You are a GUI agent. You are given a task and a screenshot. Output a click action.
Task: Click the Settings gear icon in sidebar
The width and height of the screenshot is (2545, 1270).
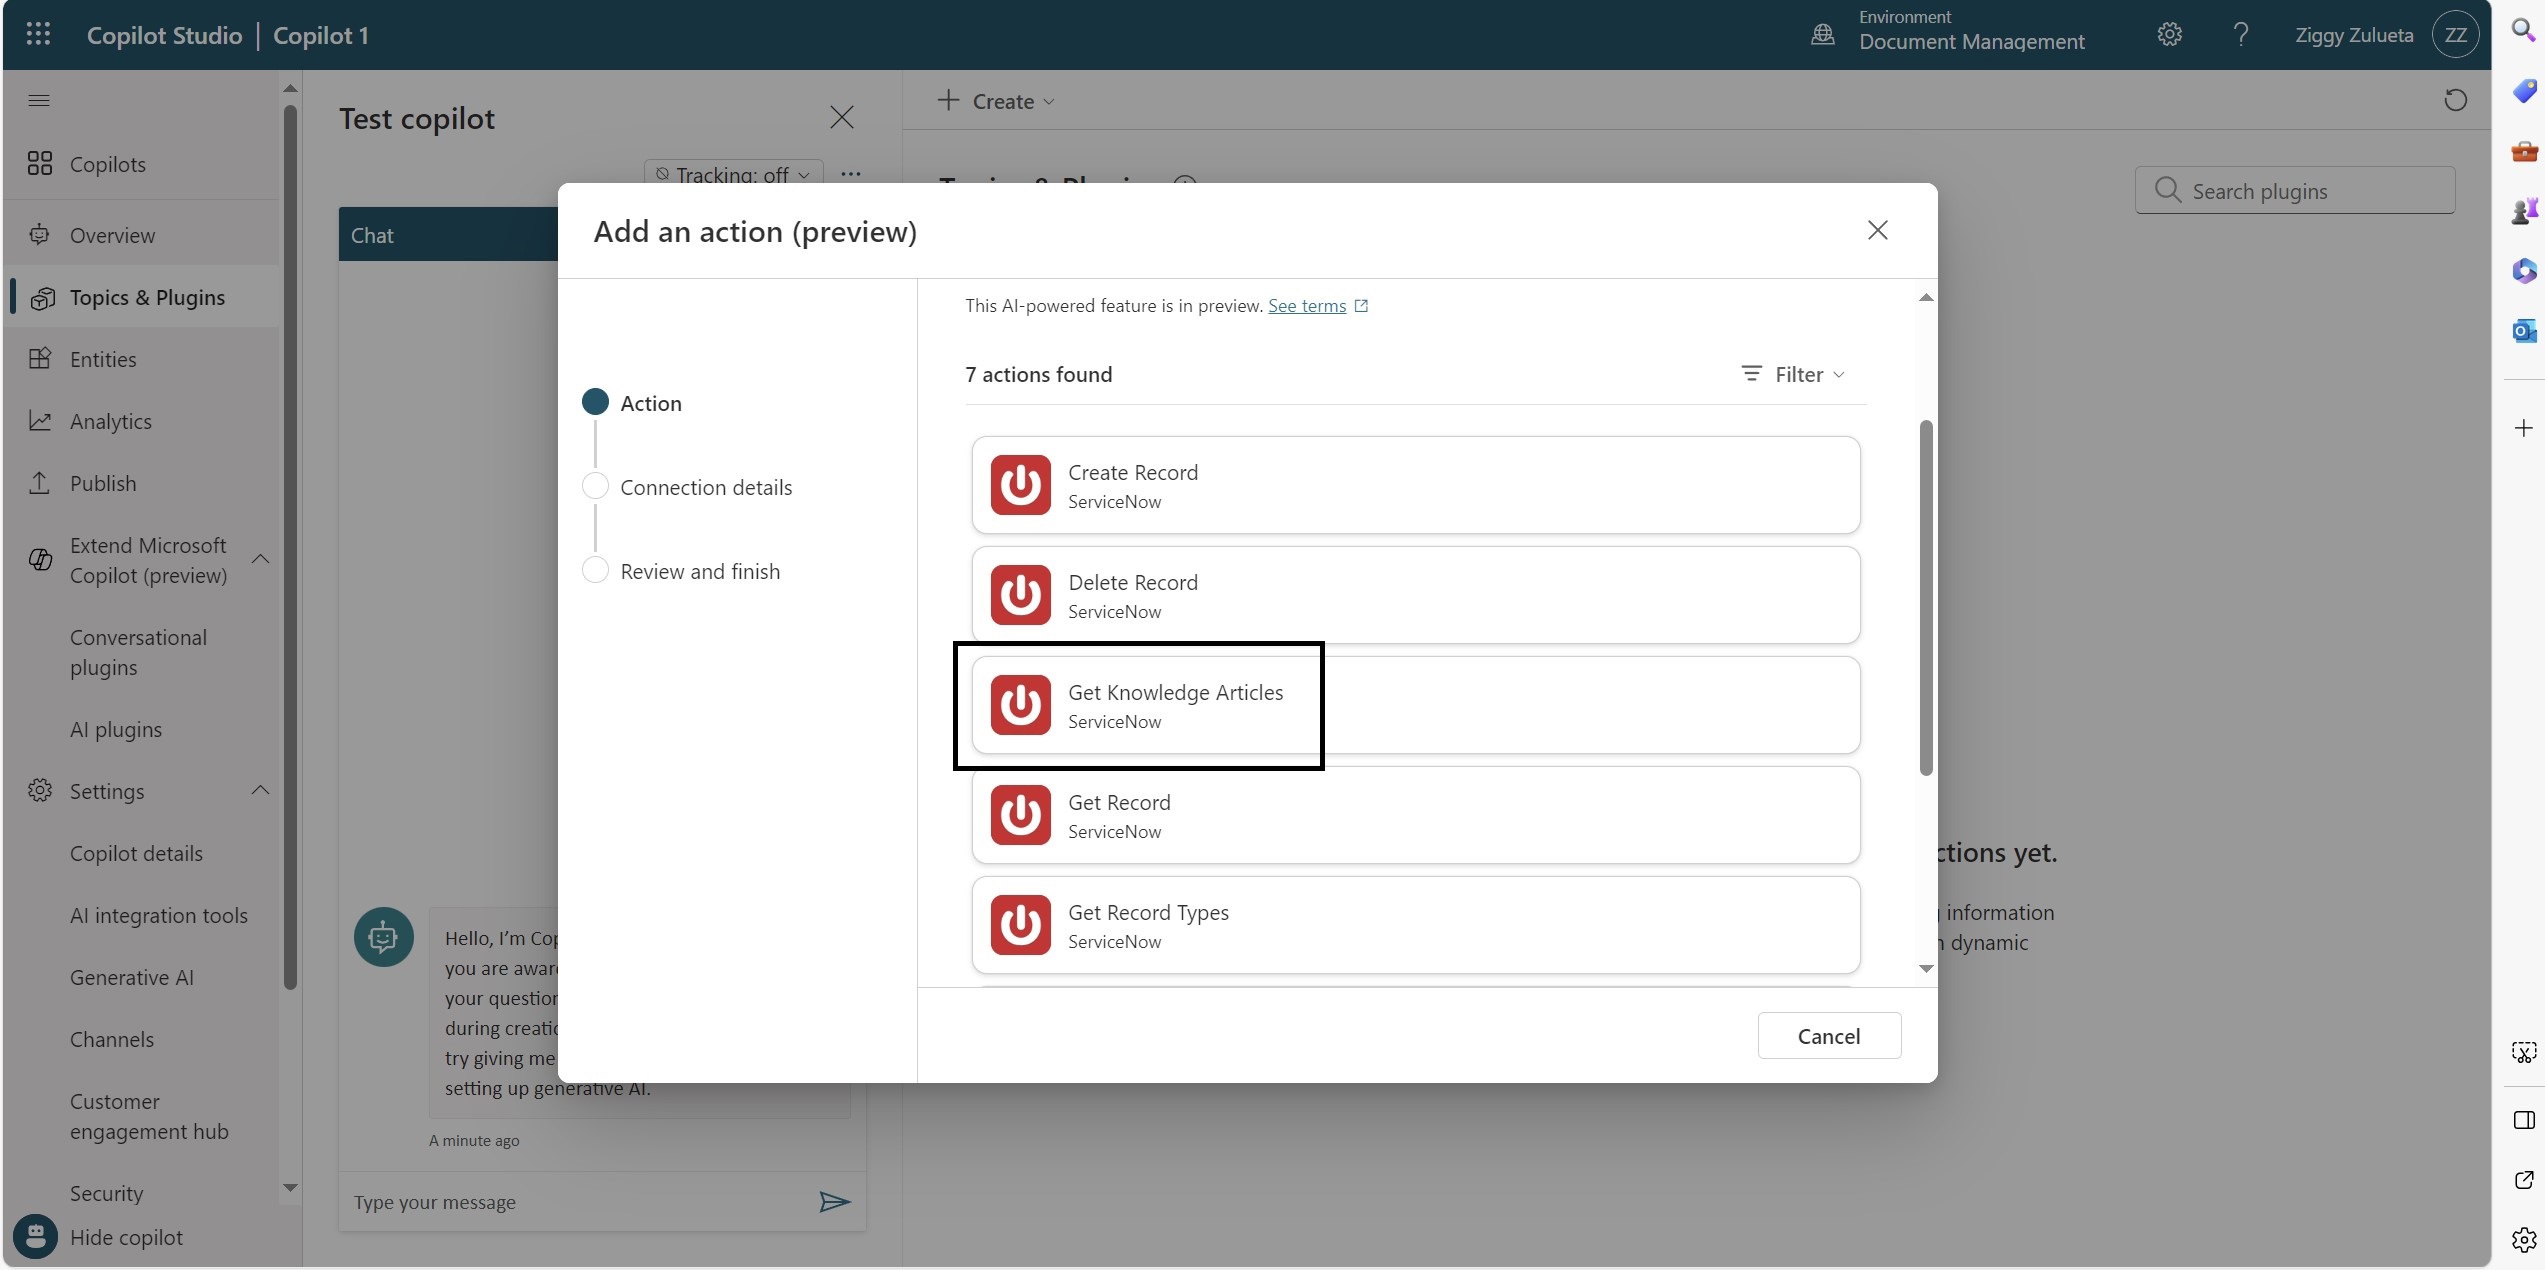[x=40, y=791]
